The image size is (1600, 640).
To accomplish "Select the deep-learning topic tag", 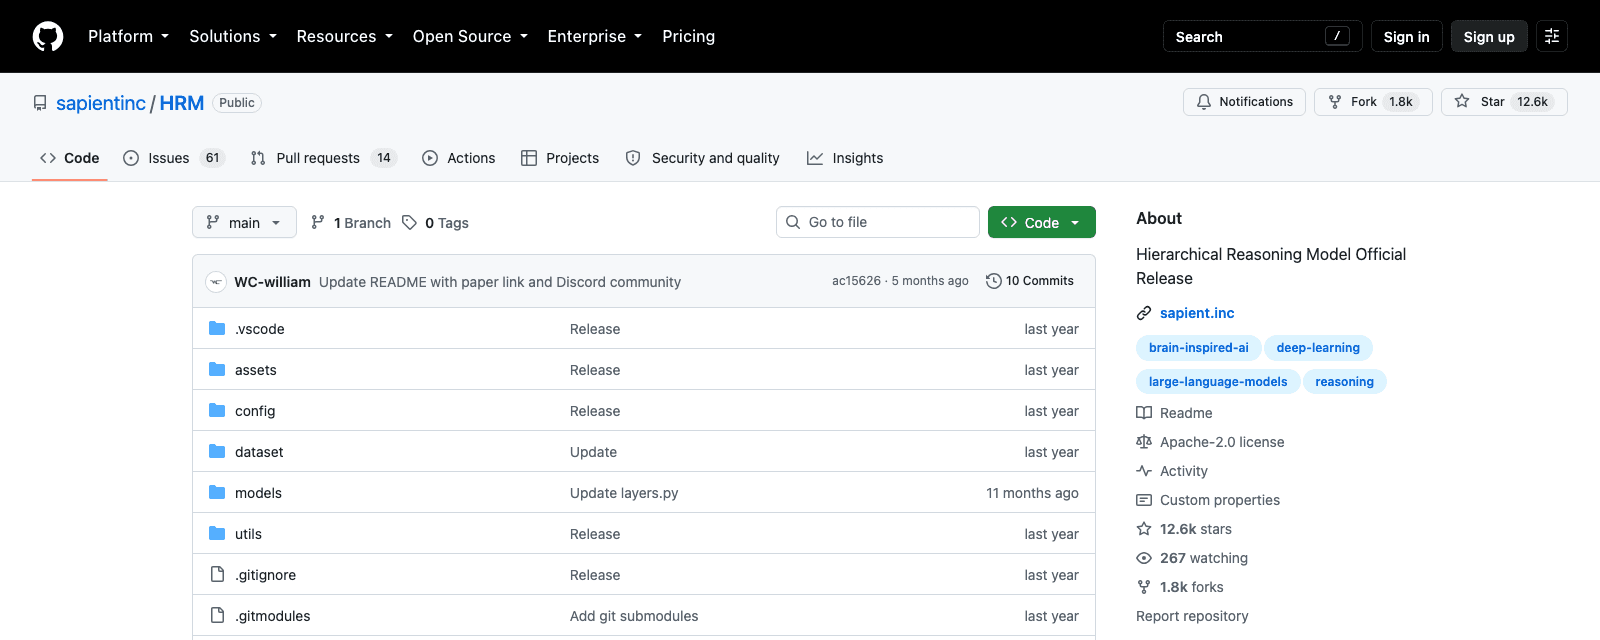I will tap(1318, 348).
